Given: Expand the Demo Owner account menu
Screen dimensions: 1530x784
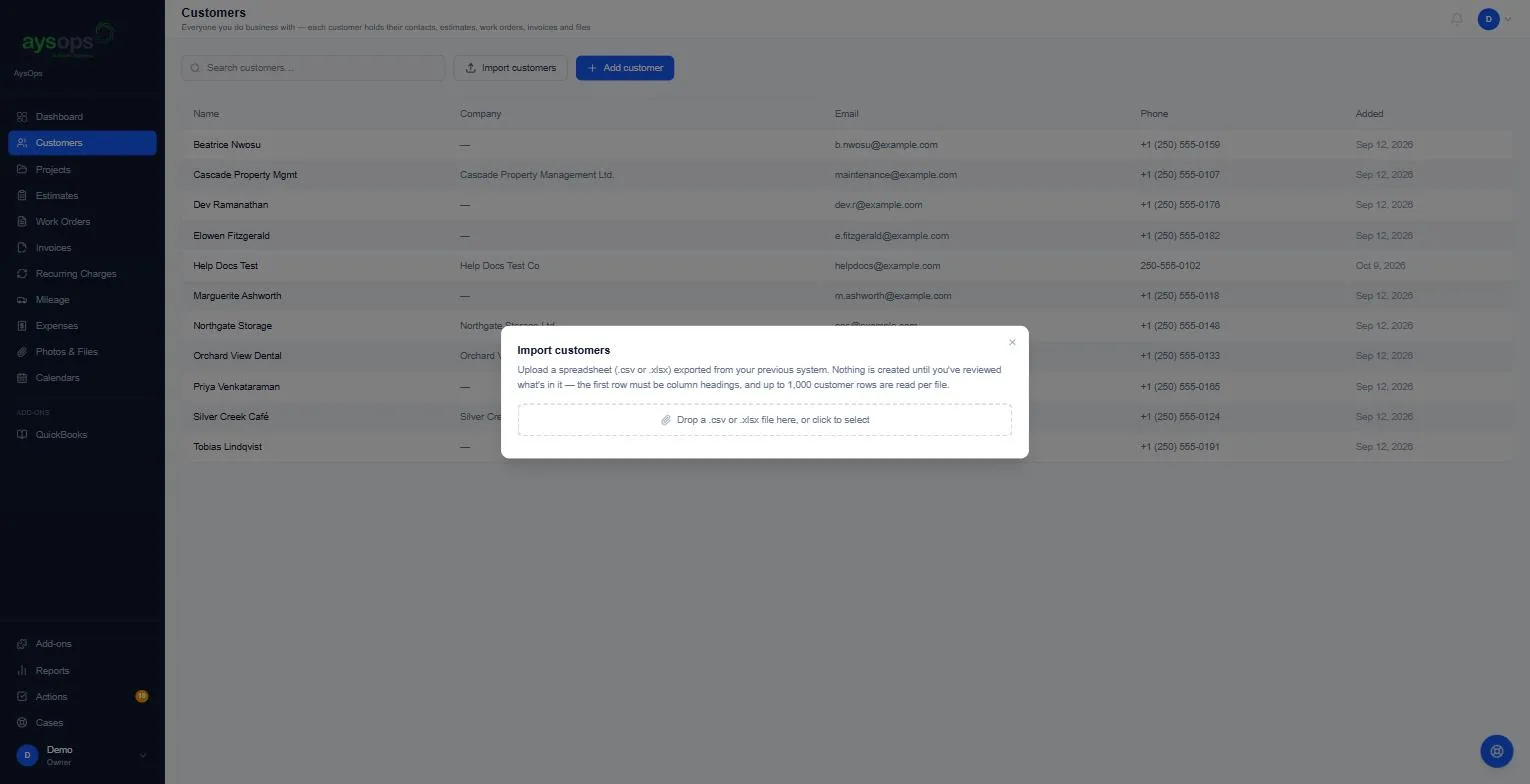Looking at the screenshot, I should [x=82, y=756].
